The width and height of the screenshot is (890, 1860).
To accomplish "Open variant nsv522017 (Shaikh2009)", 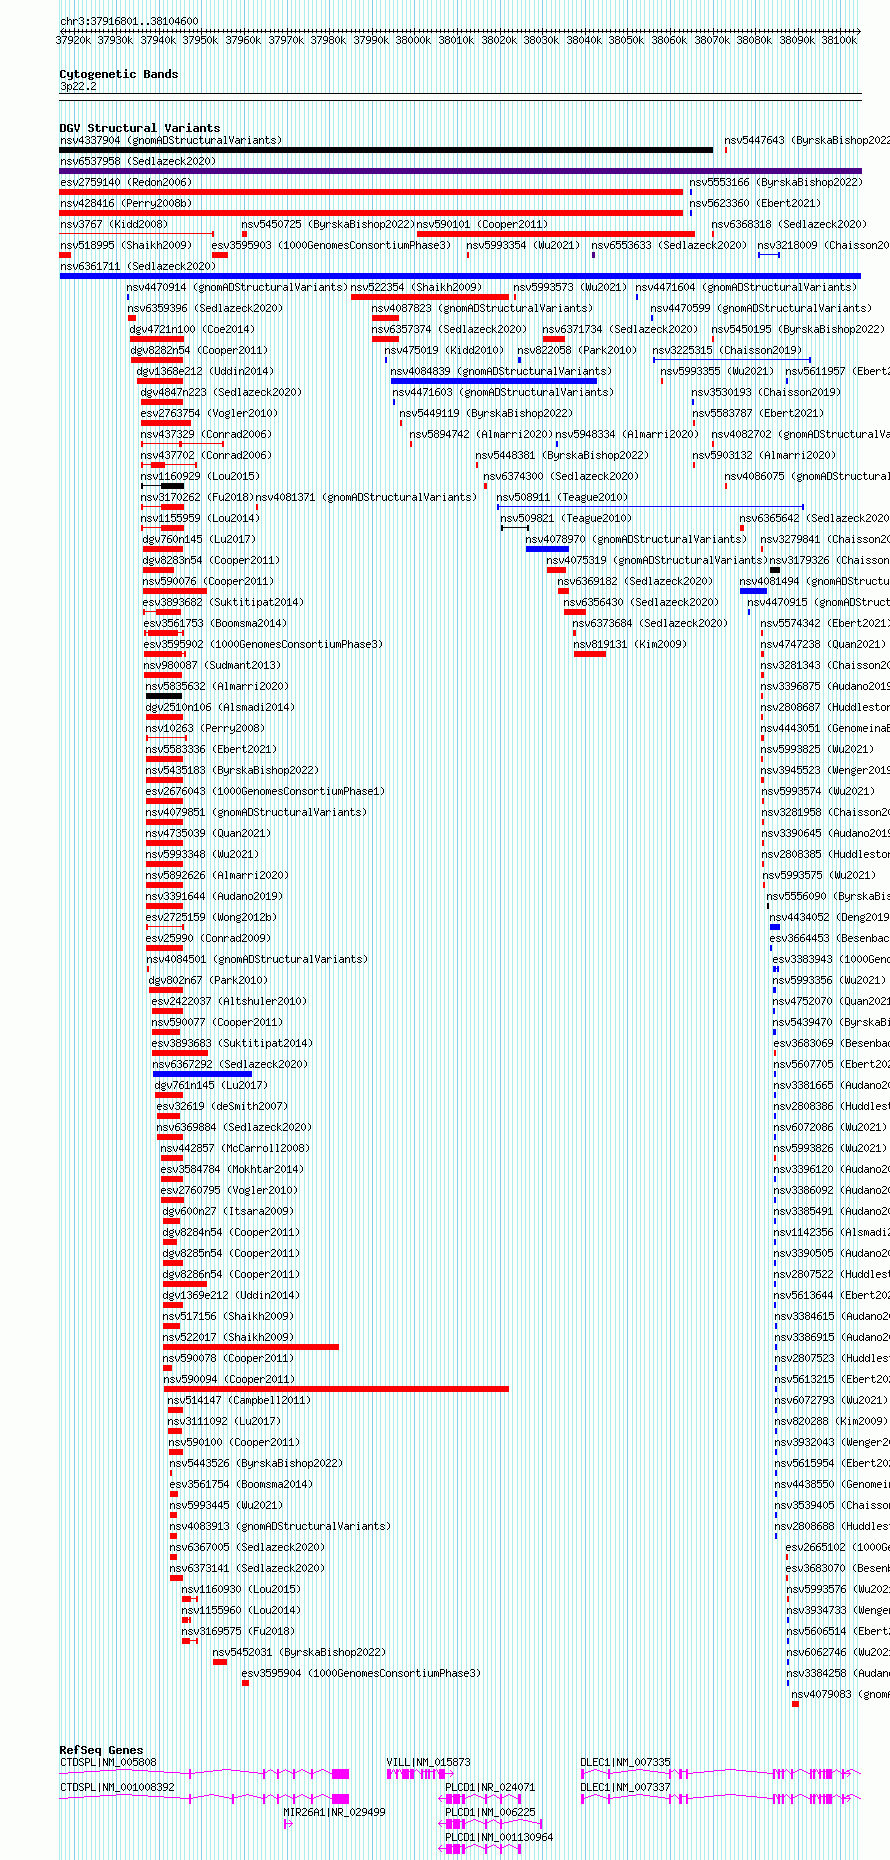I will pyautogui.click(x=228, y=1337).
